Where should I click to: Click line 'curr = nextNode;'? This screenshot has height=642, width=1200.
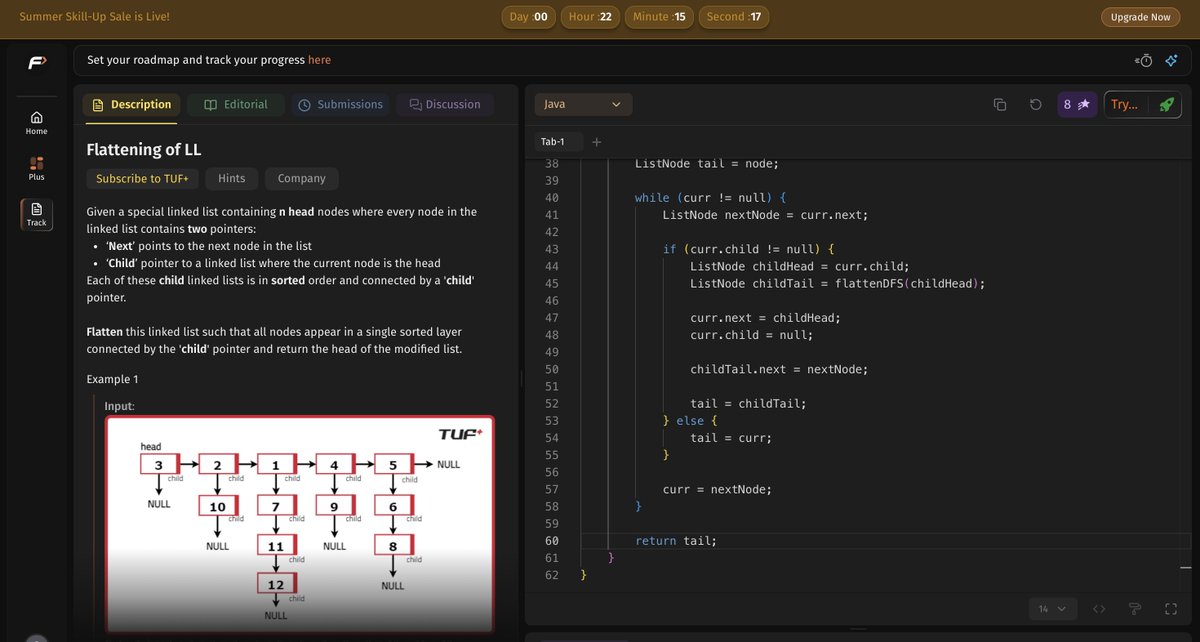(717, 490)
